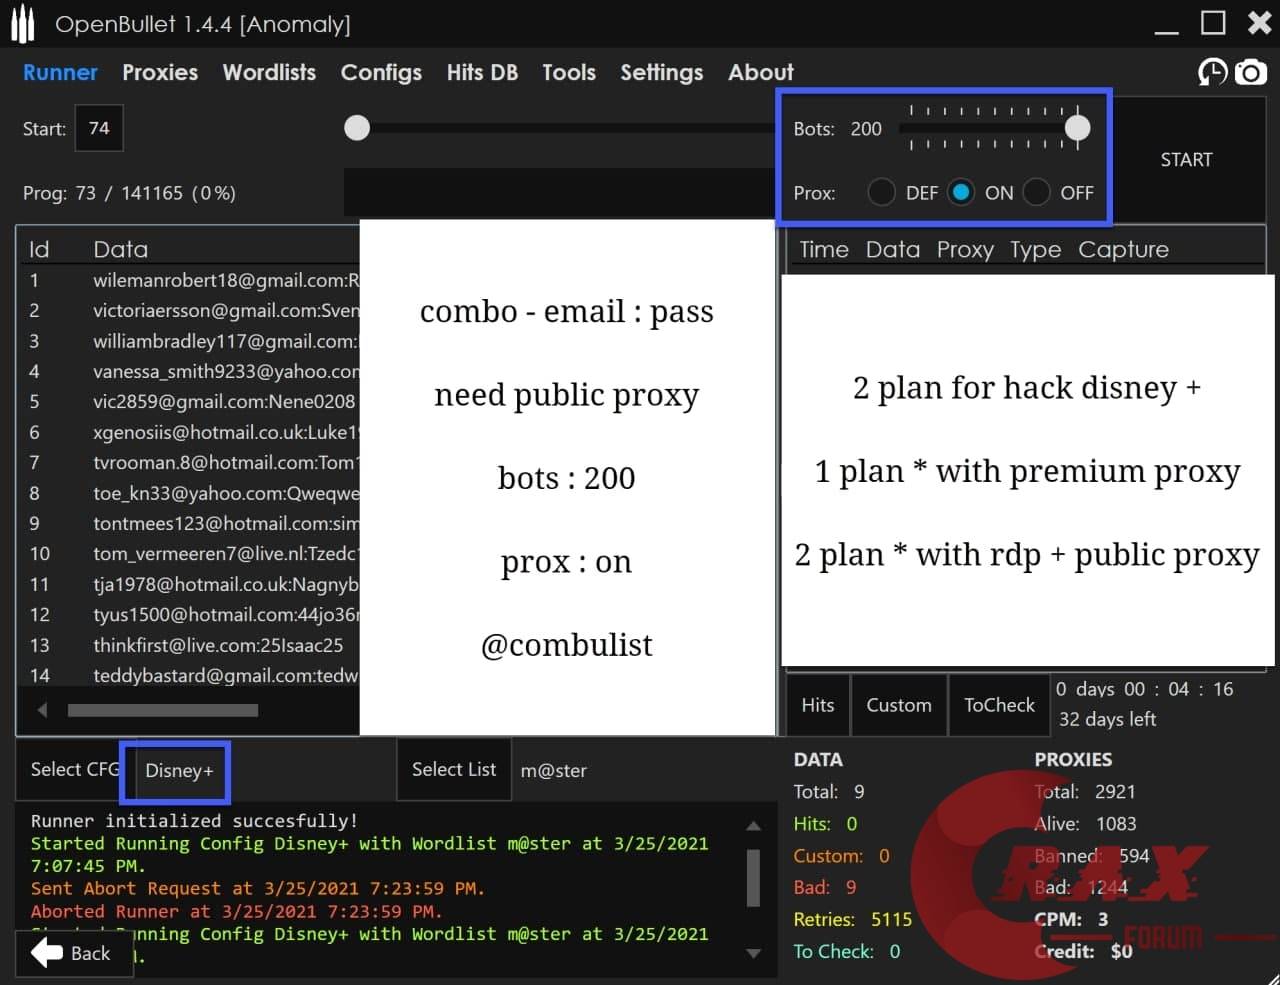The height and width of the screenshot is (985, 1280).
Task: Click the log panel scroll-up arrow
Action: pyautogui.click(x=753, y=826)
